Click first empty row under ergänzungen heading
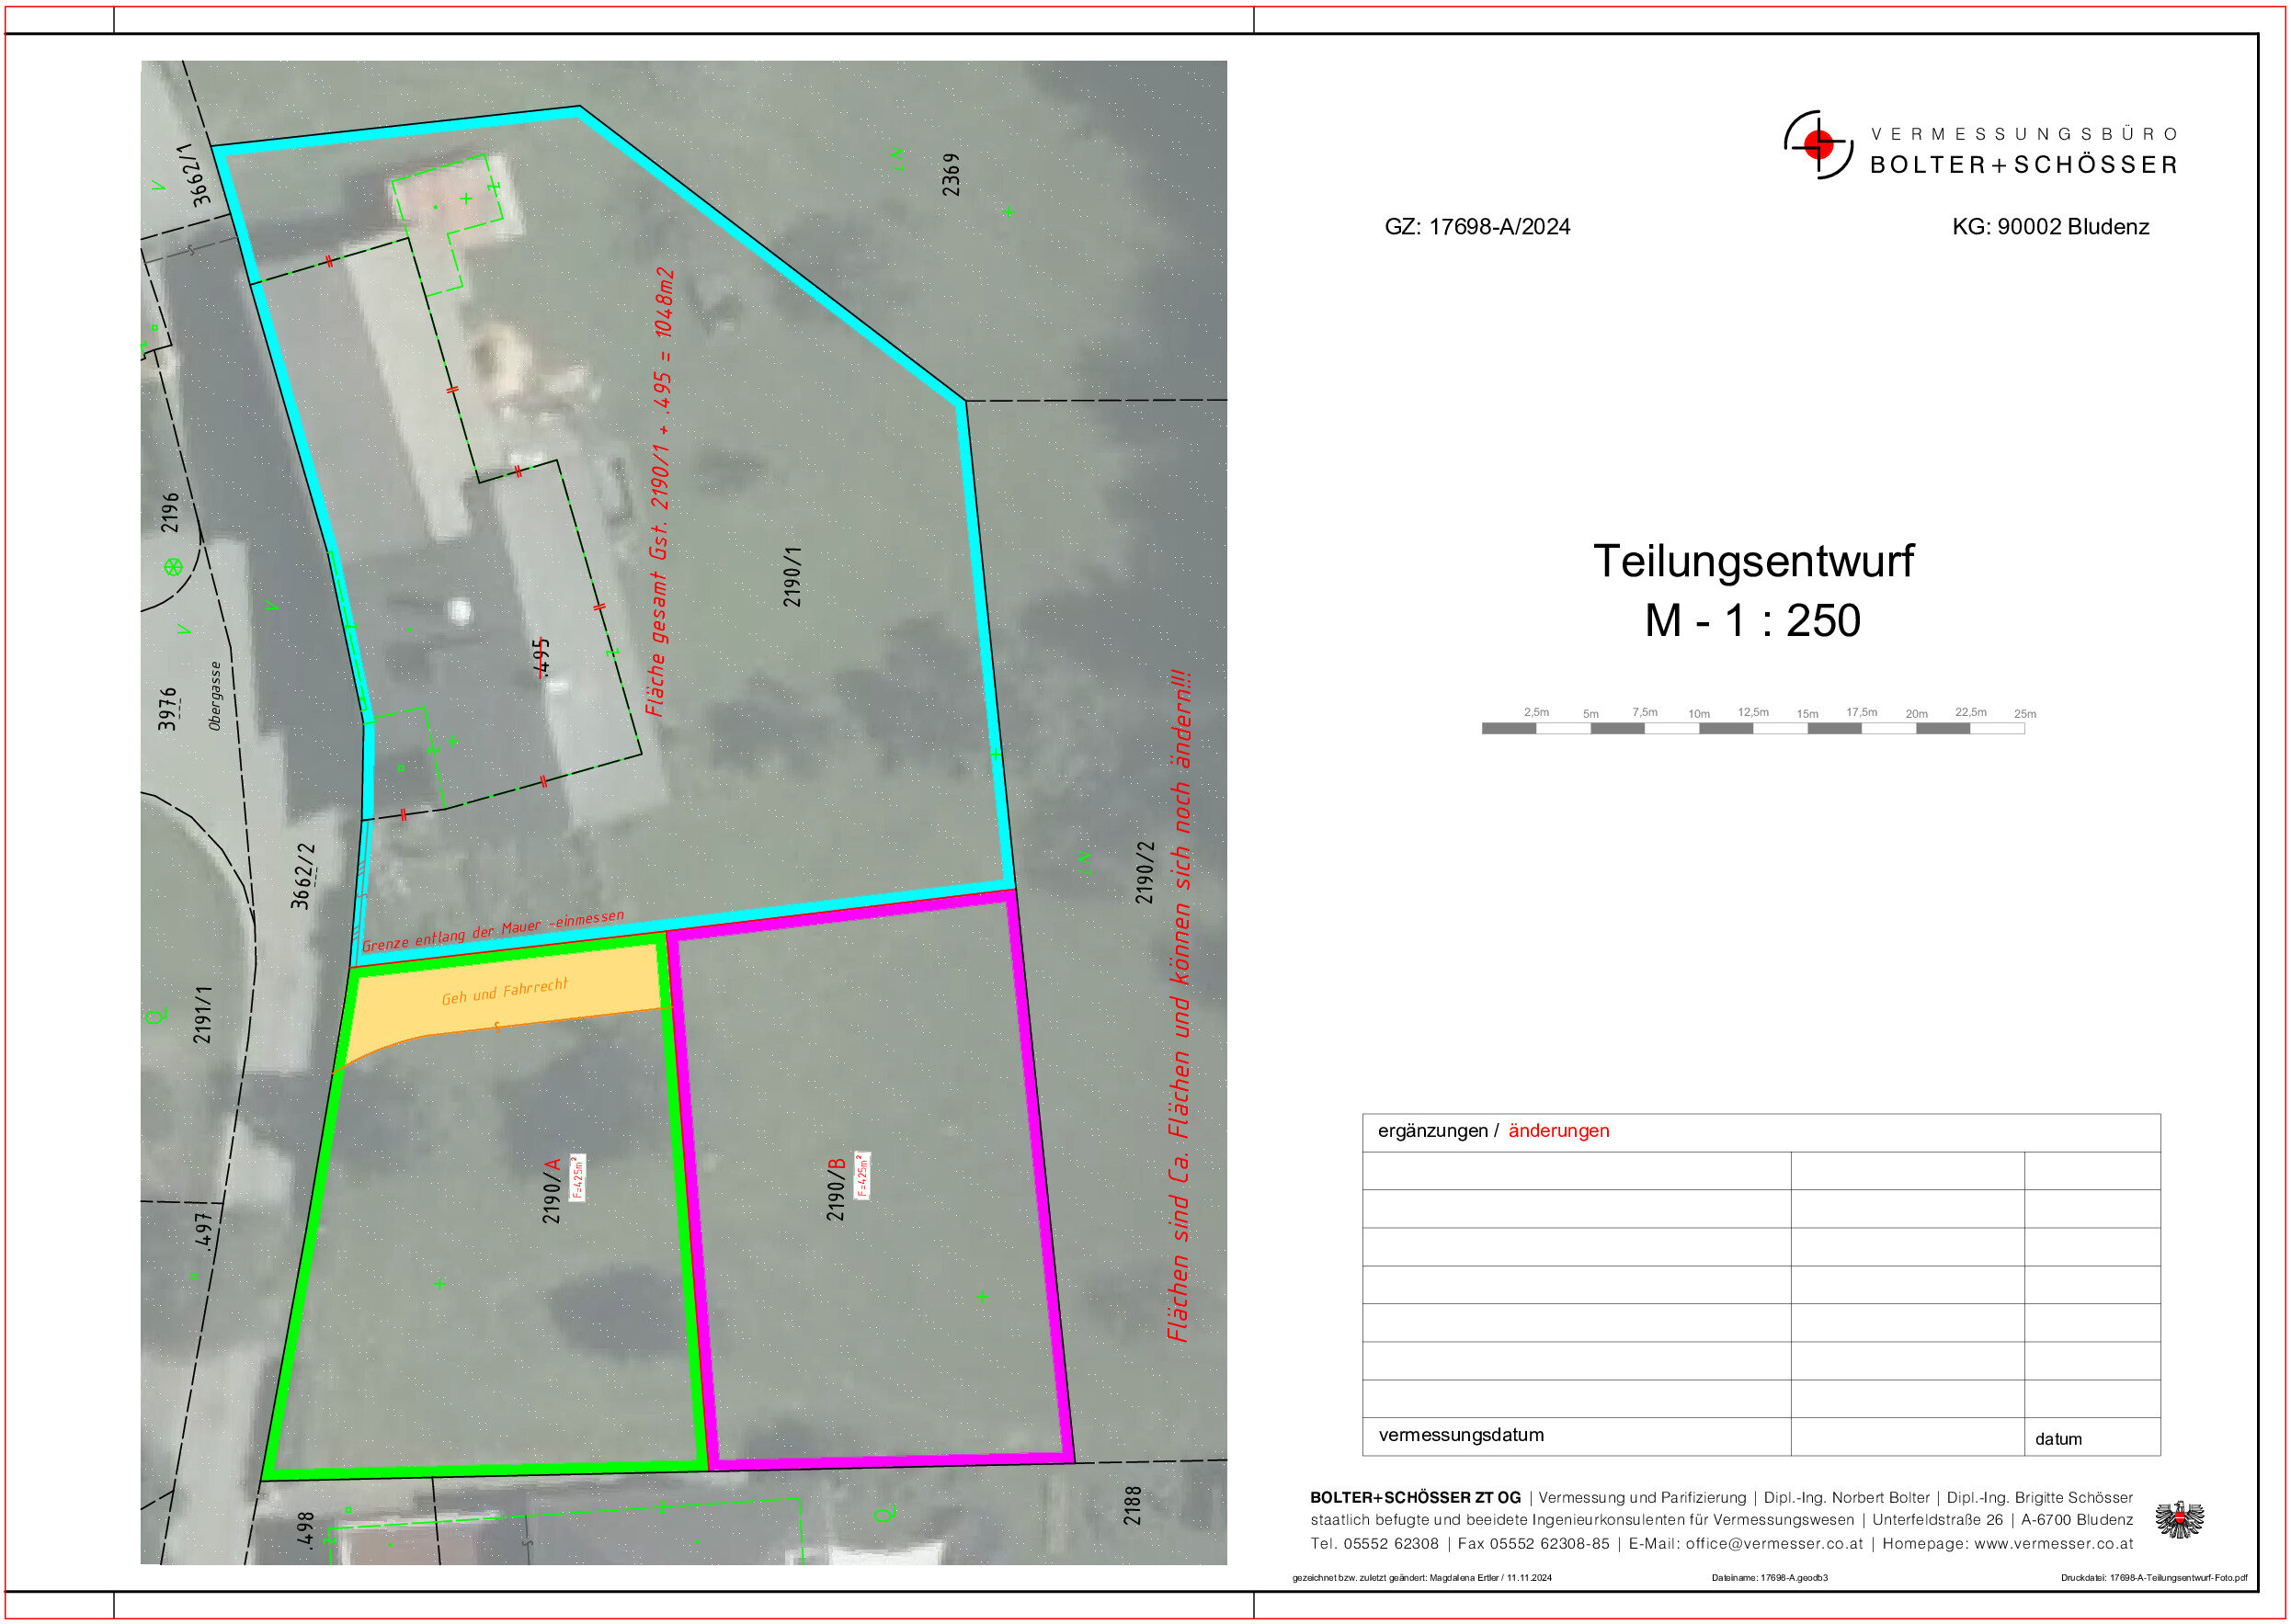 [x=1761, y=1170]
